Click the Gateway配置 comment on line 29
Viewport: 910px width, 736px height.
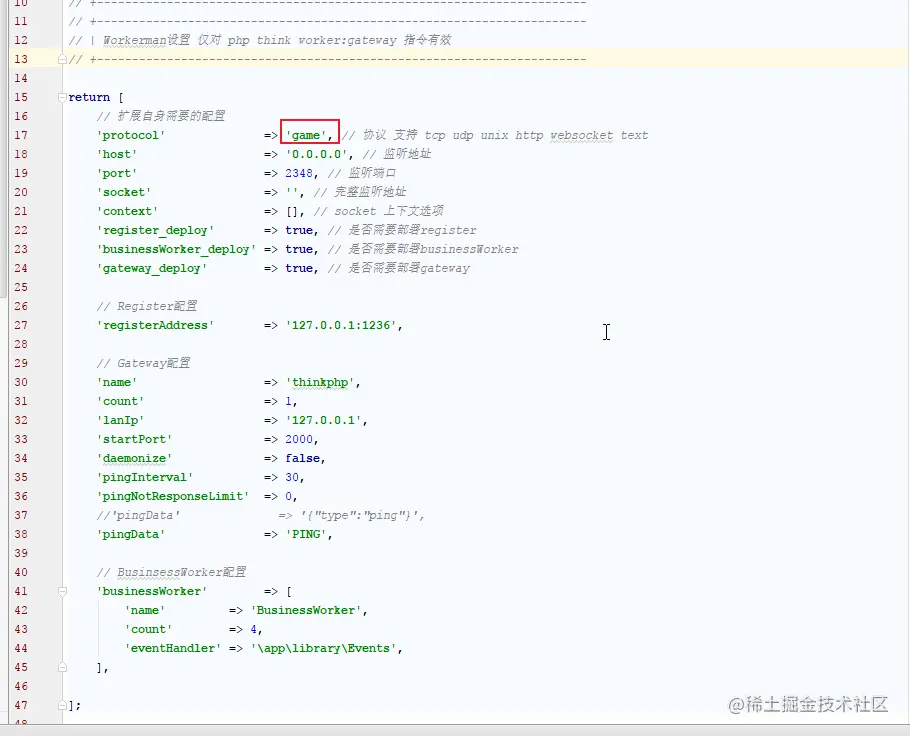click(143, 363)
